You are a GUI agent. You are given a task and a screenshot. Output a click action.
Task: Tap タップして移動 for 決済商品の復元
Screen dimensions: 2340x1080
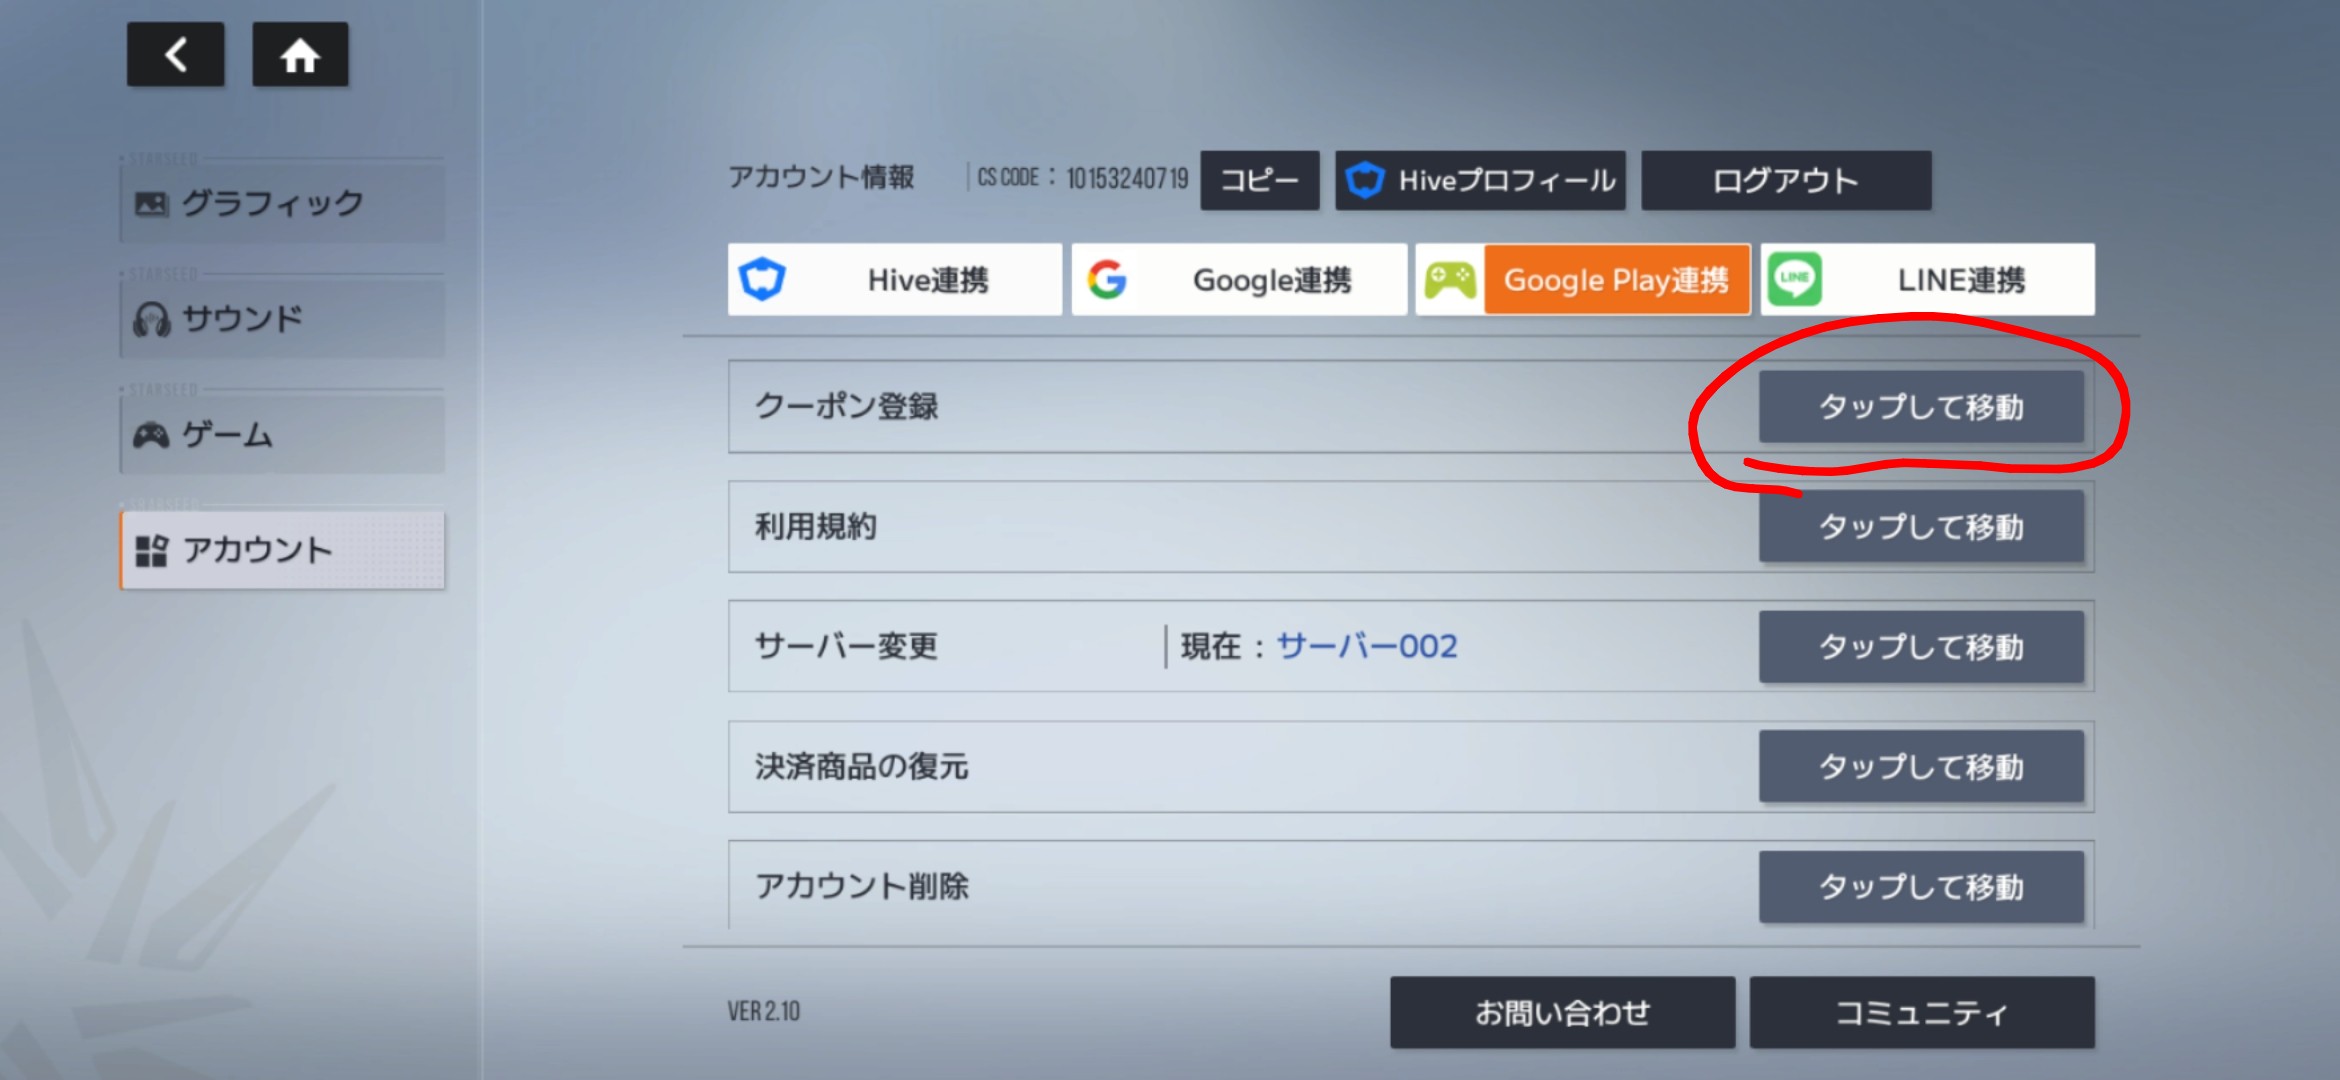(1921, 767)
